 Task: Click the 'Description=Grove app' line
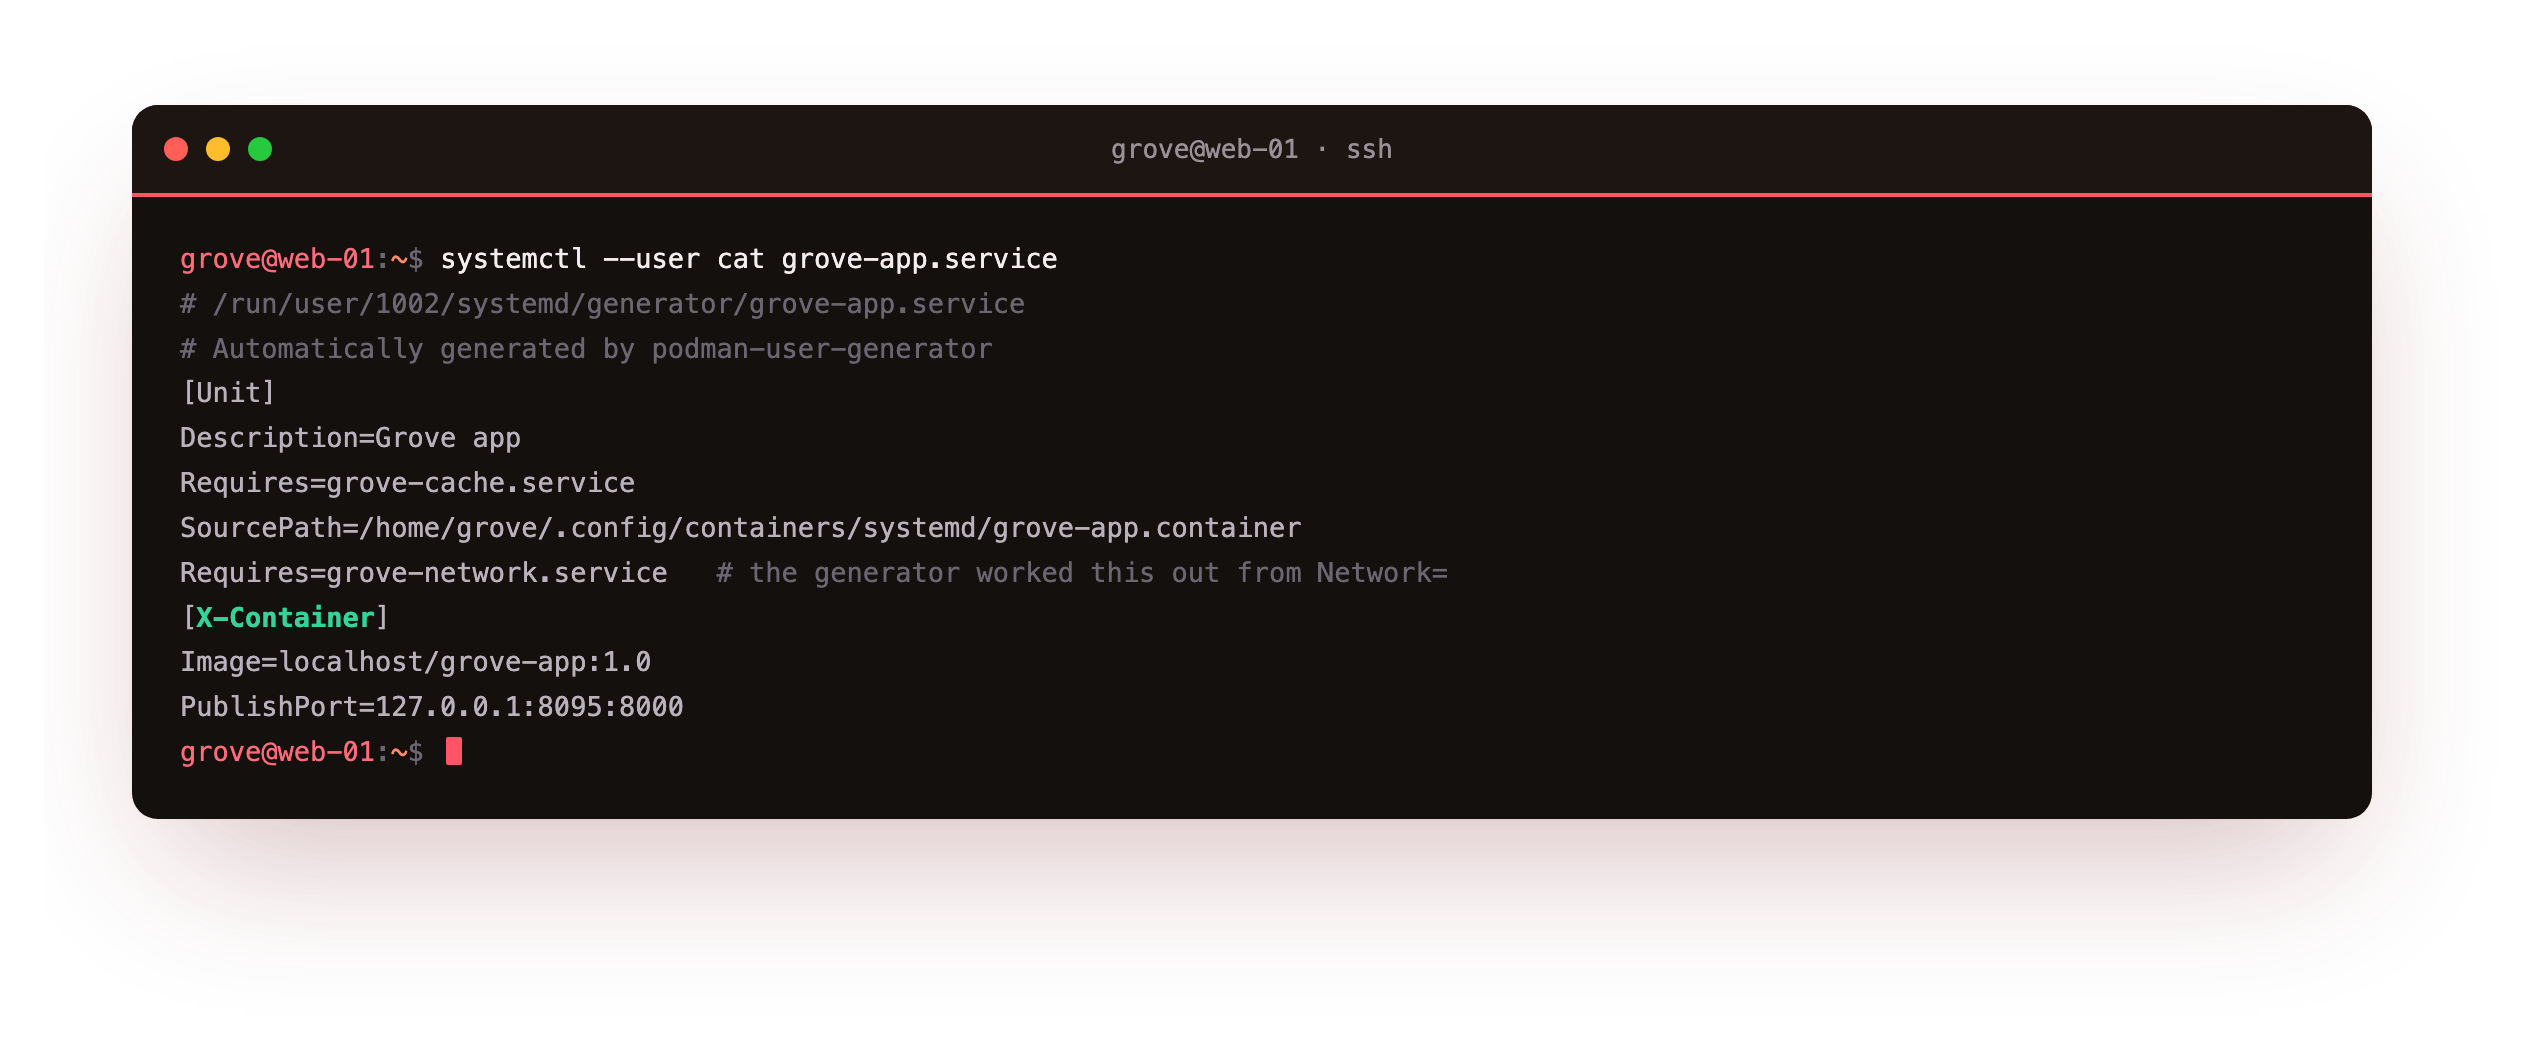click(x=350, y=438)
